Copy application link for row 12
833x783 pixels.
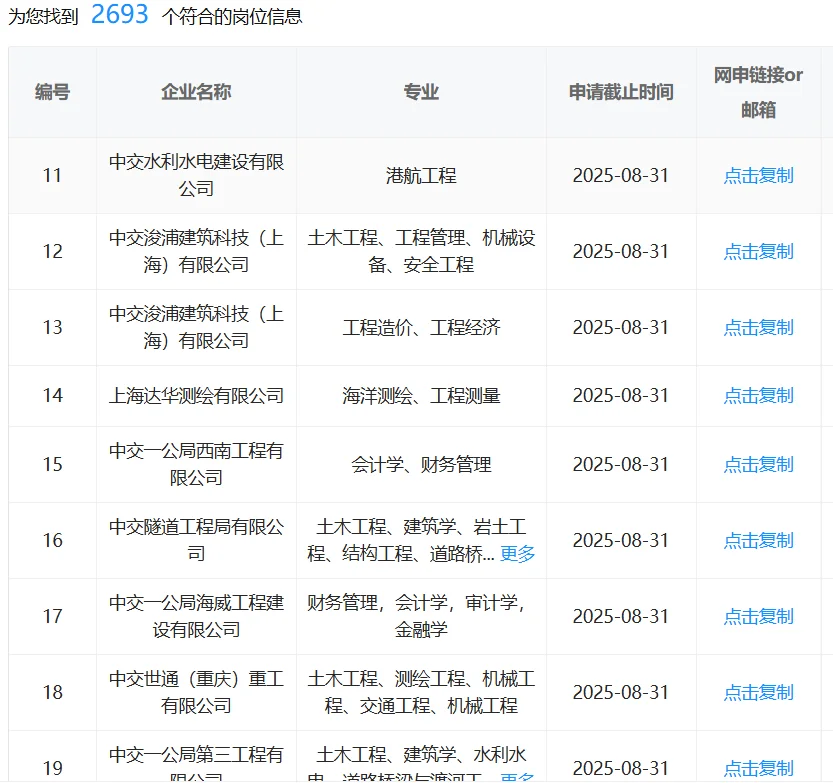758,252
